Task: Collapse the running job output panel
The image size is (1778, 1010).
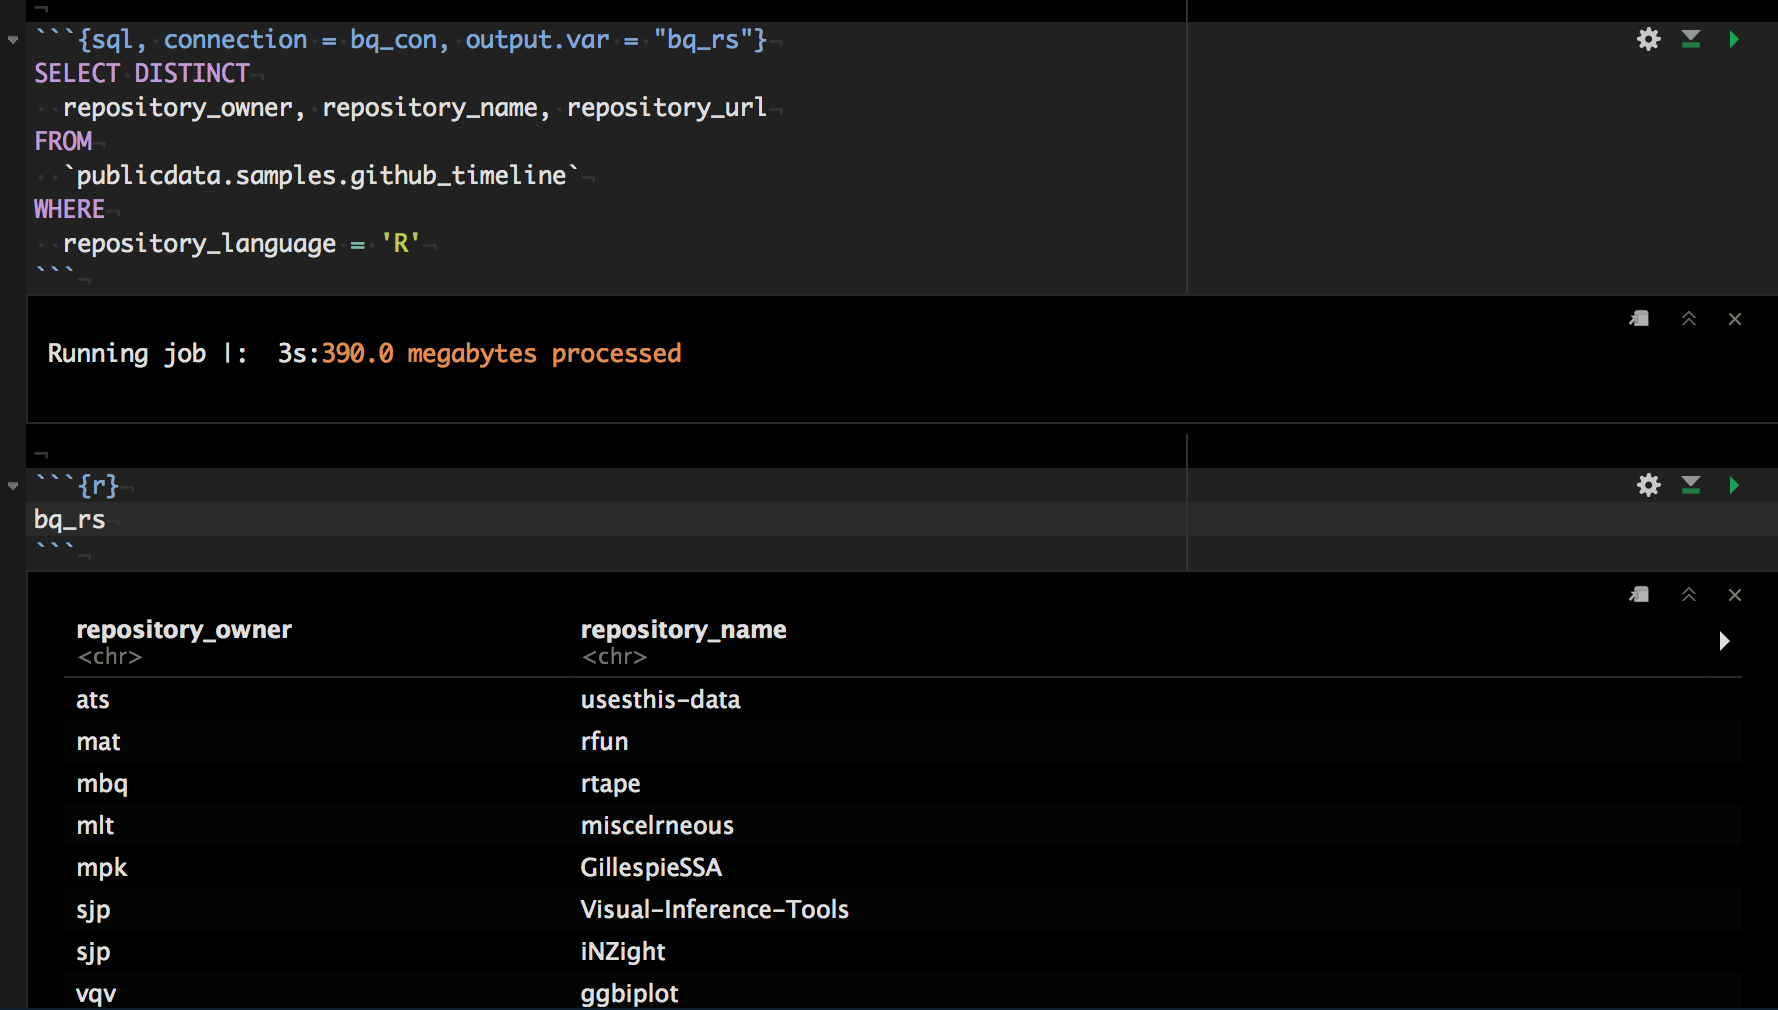Action: [x=1689, y=318]
